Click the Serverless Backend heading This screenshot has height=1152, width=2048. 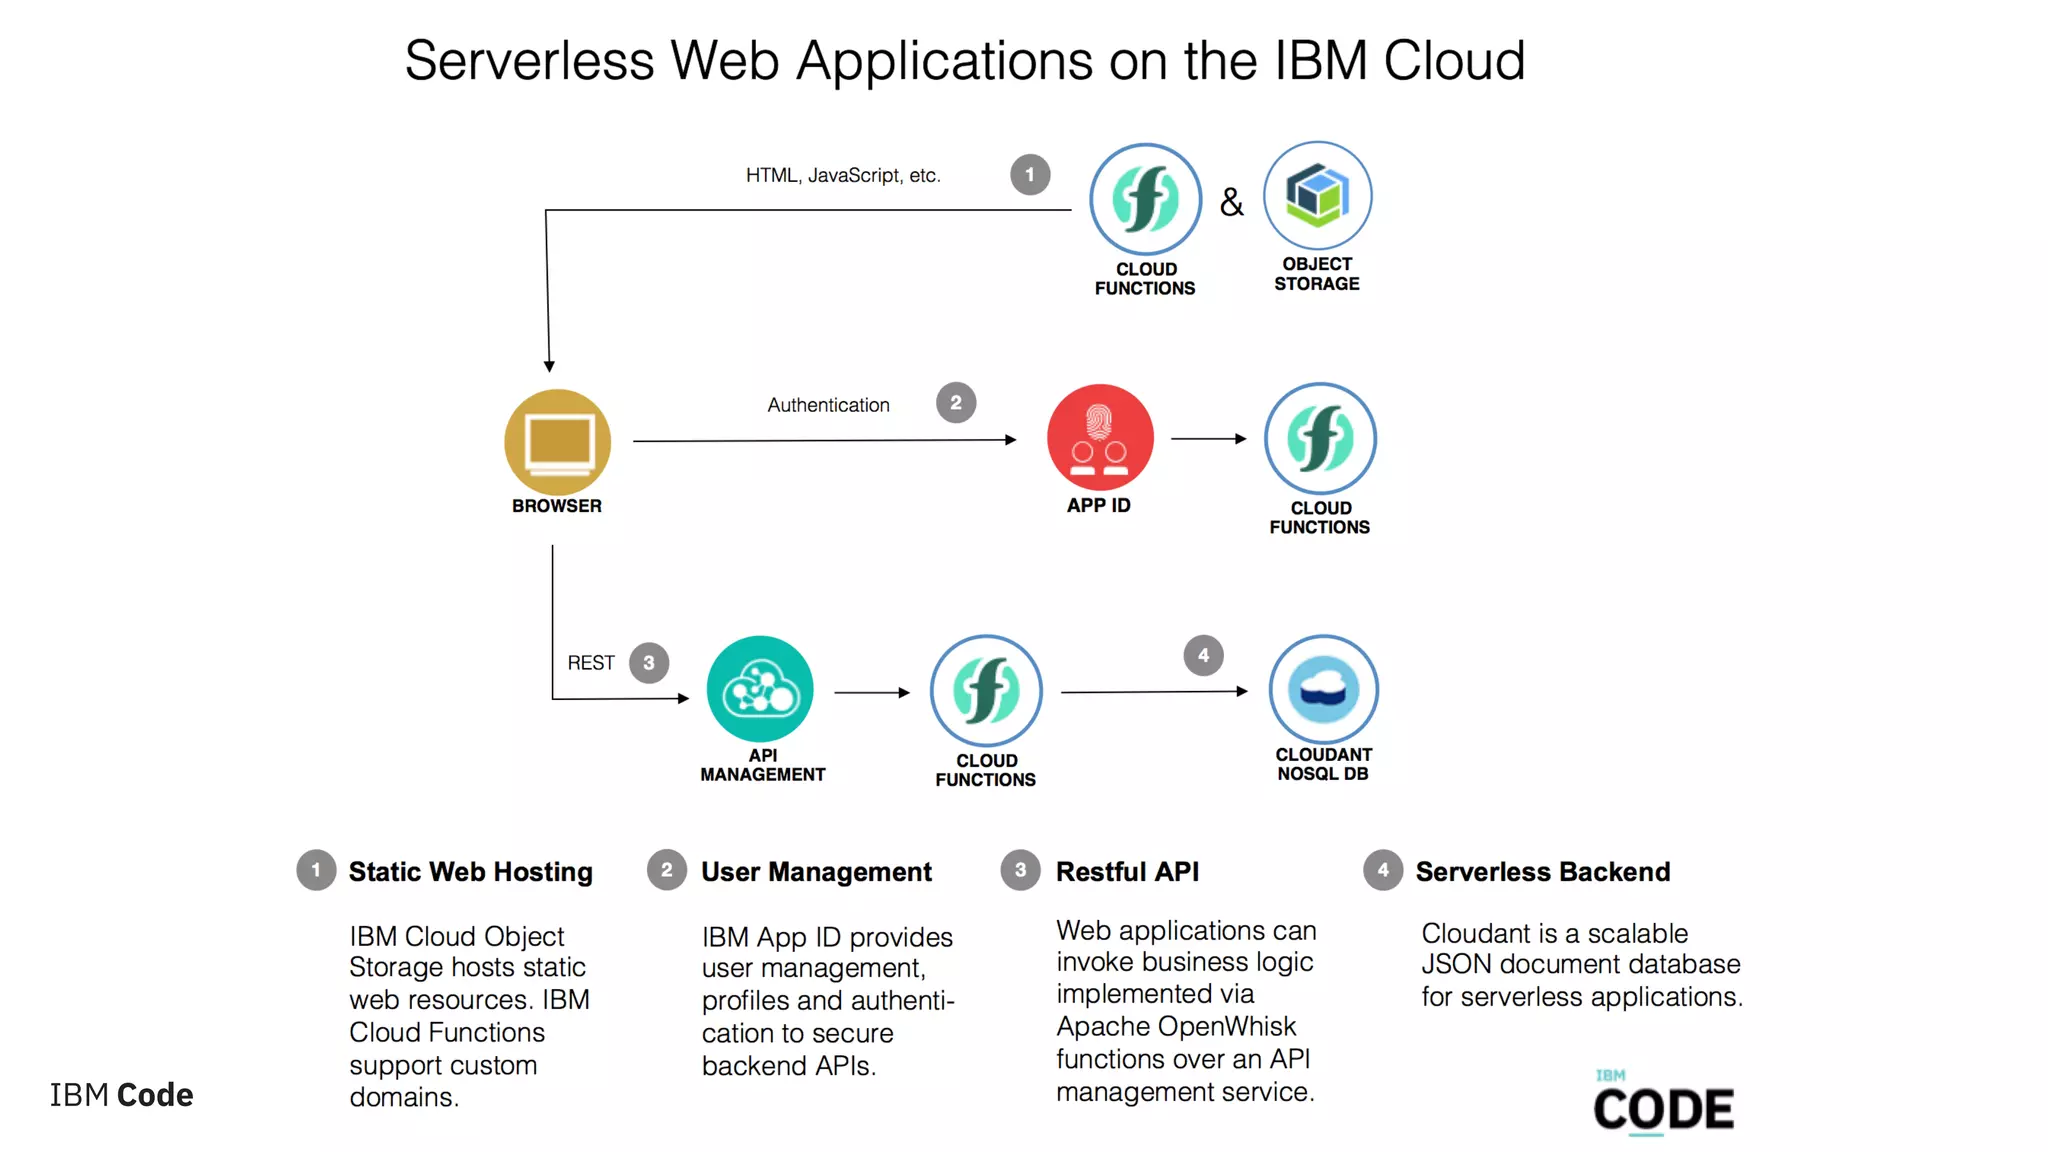[x=1542, y=872]
